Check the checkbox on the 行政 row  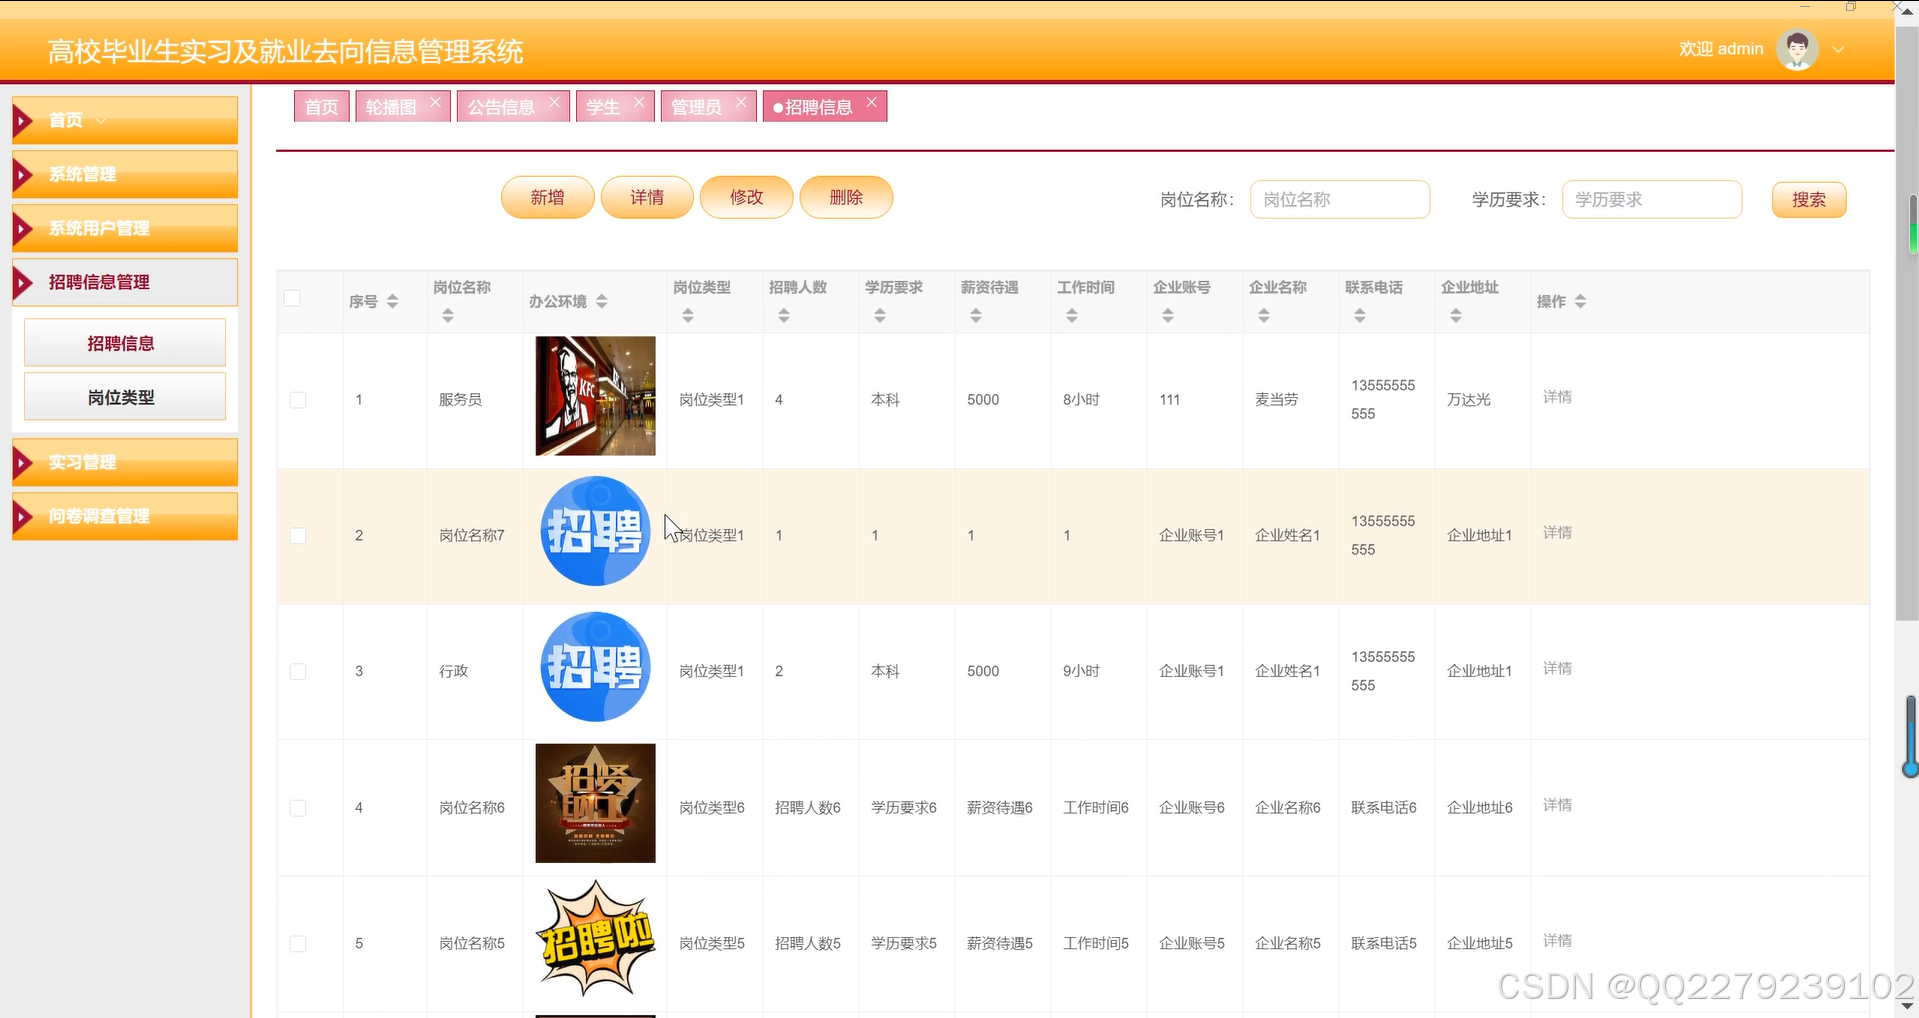tap(297, 672)
